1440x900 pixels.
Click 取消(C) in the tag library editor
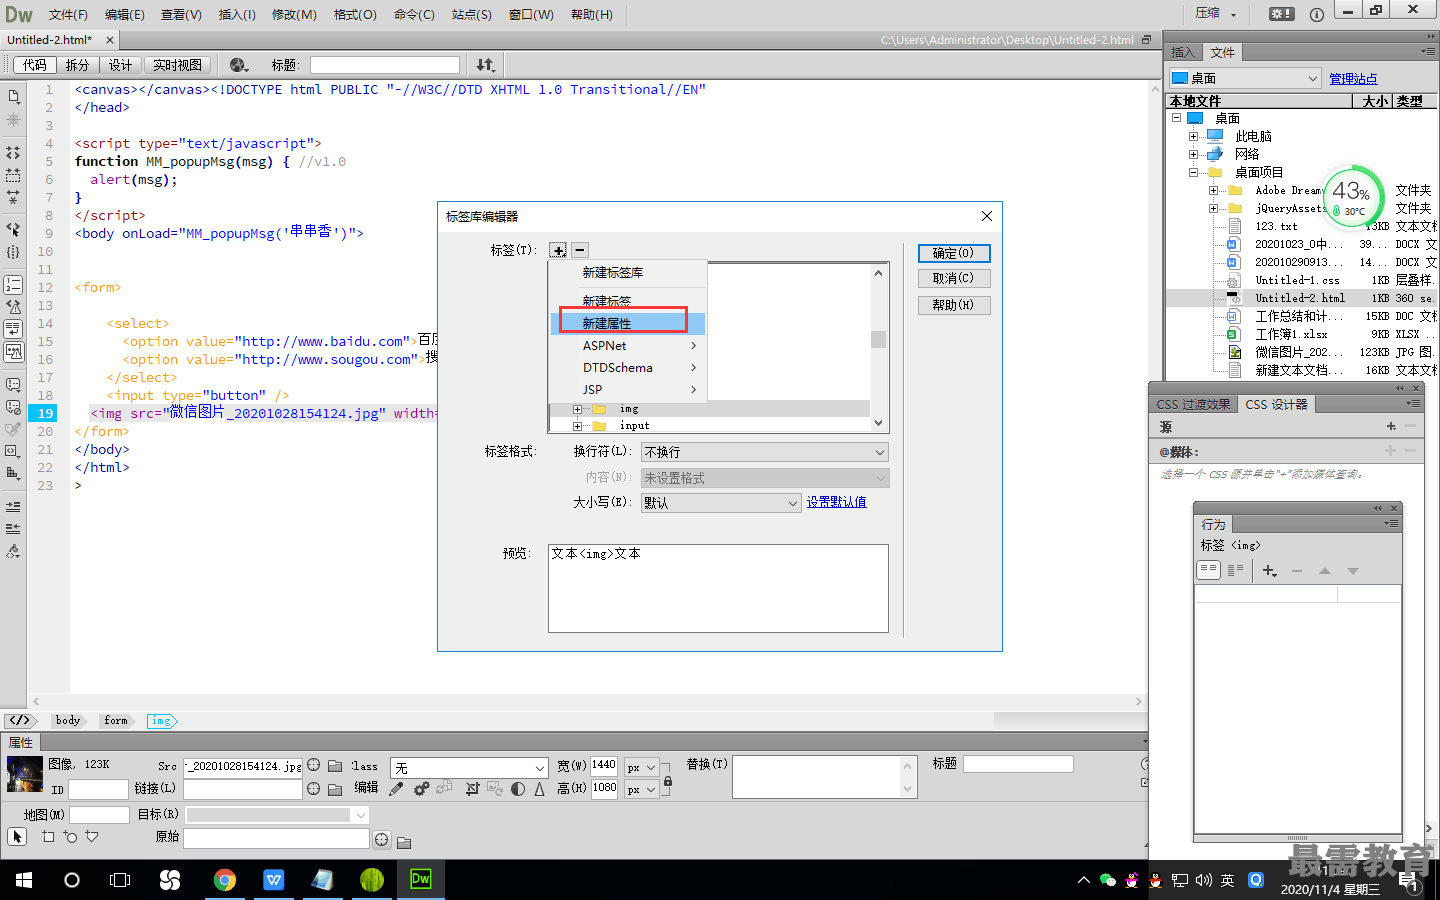point(954,278)
